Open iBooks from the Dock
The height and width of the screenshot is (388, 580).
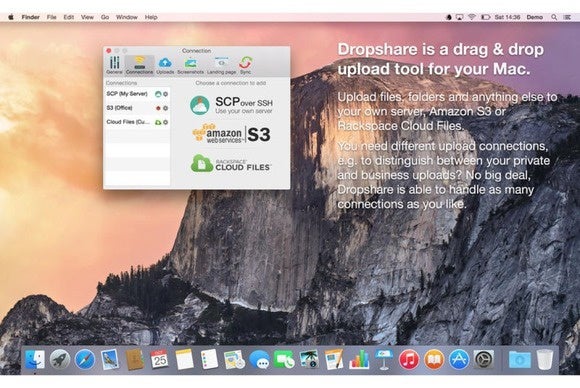coord(434,360)
